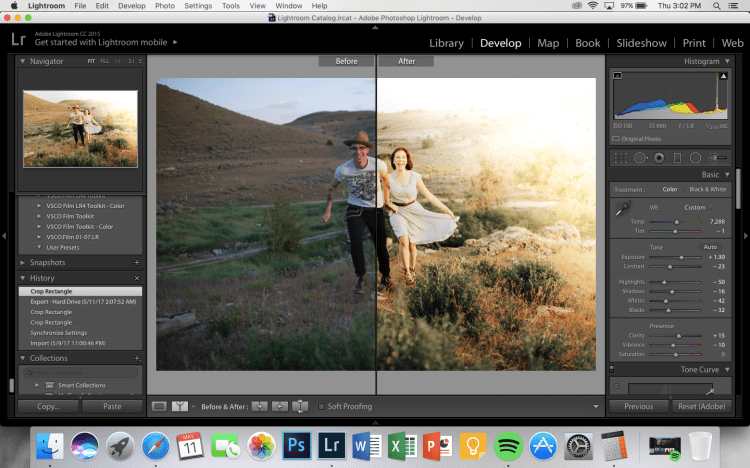750x468 pixels.
Task: Choose the Graduated Filter tool
Action: [677, 157]
